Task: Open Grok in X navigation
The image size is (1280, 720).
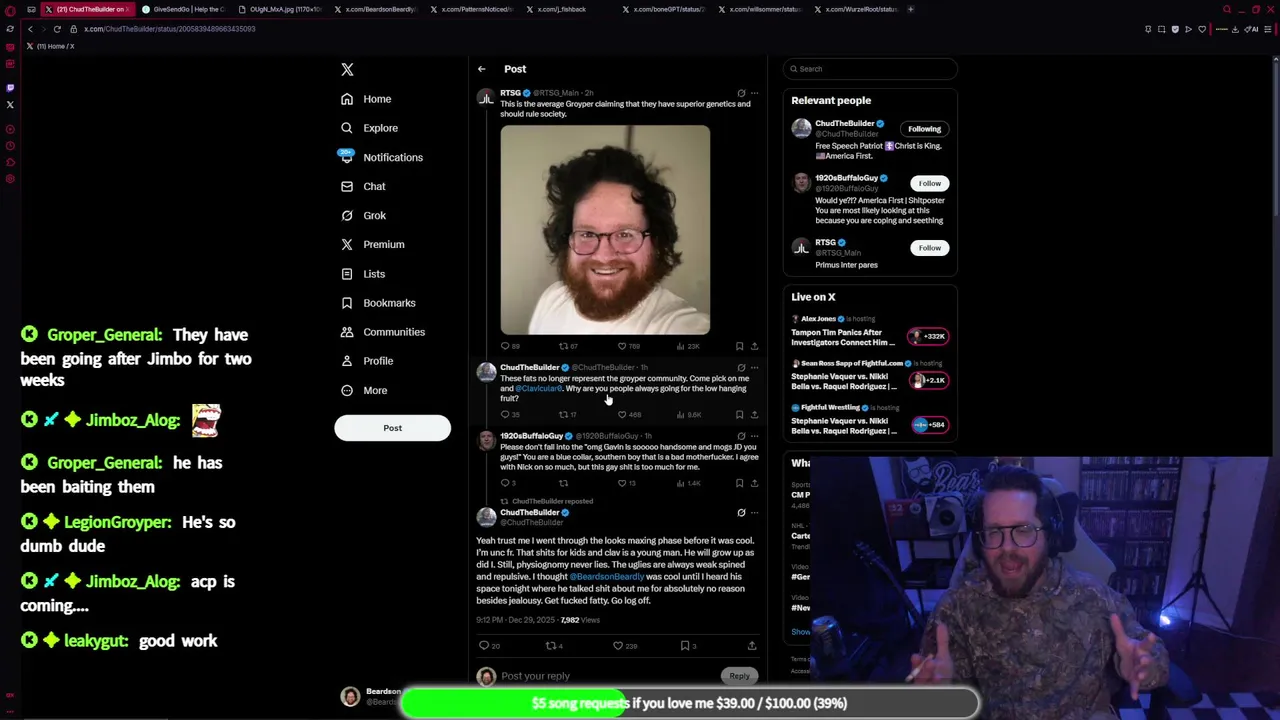Action: pos(363,215)
